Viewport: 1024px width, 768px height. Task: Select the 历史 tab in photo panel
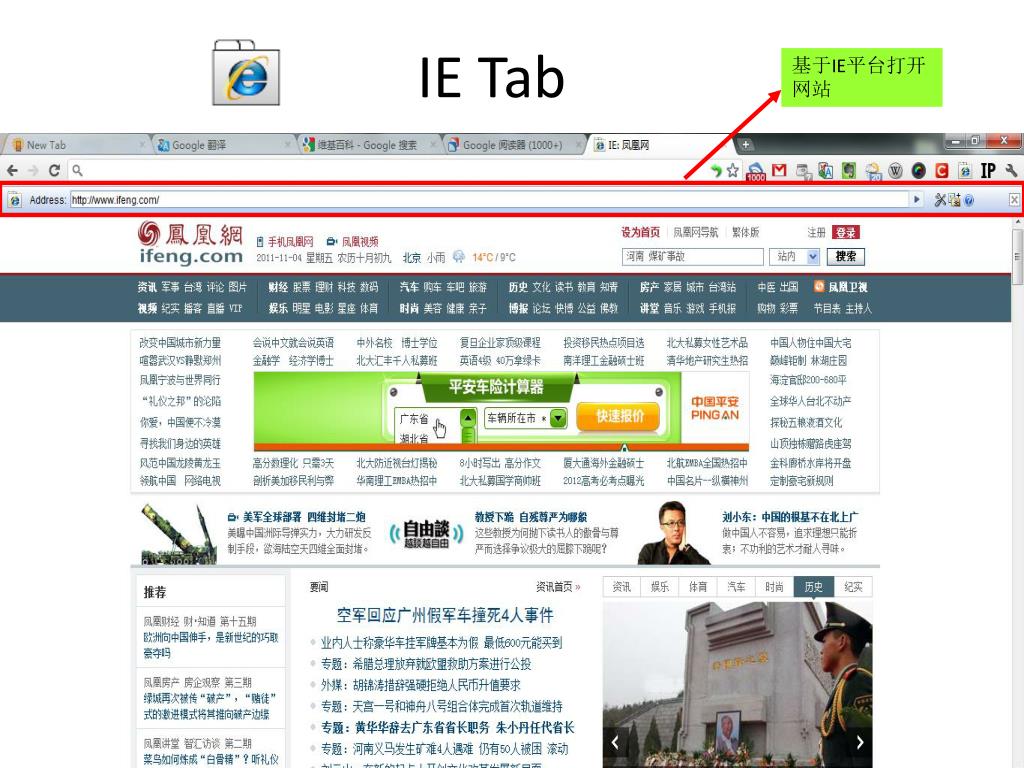click(814, 587)
